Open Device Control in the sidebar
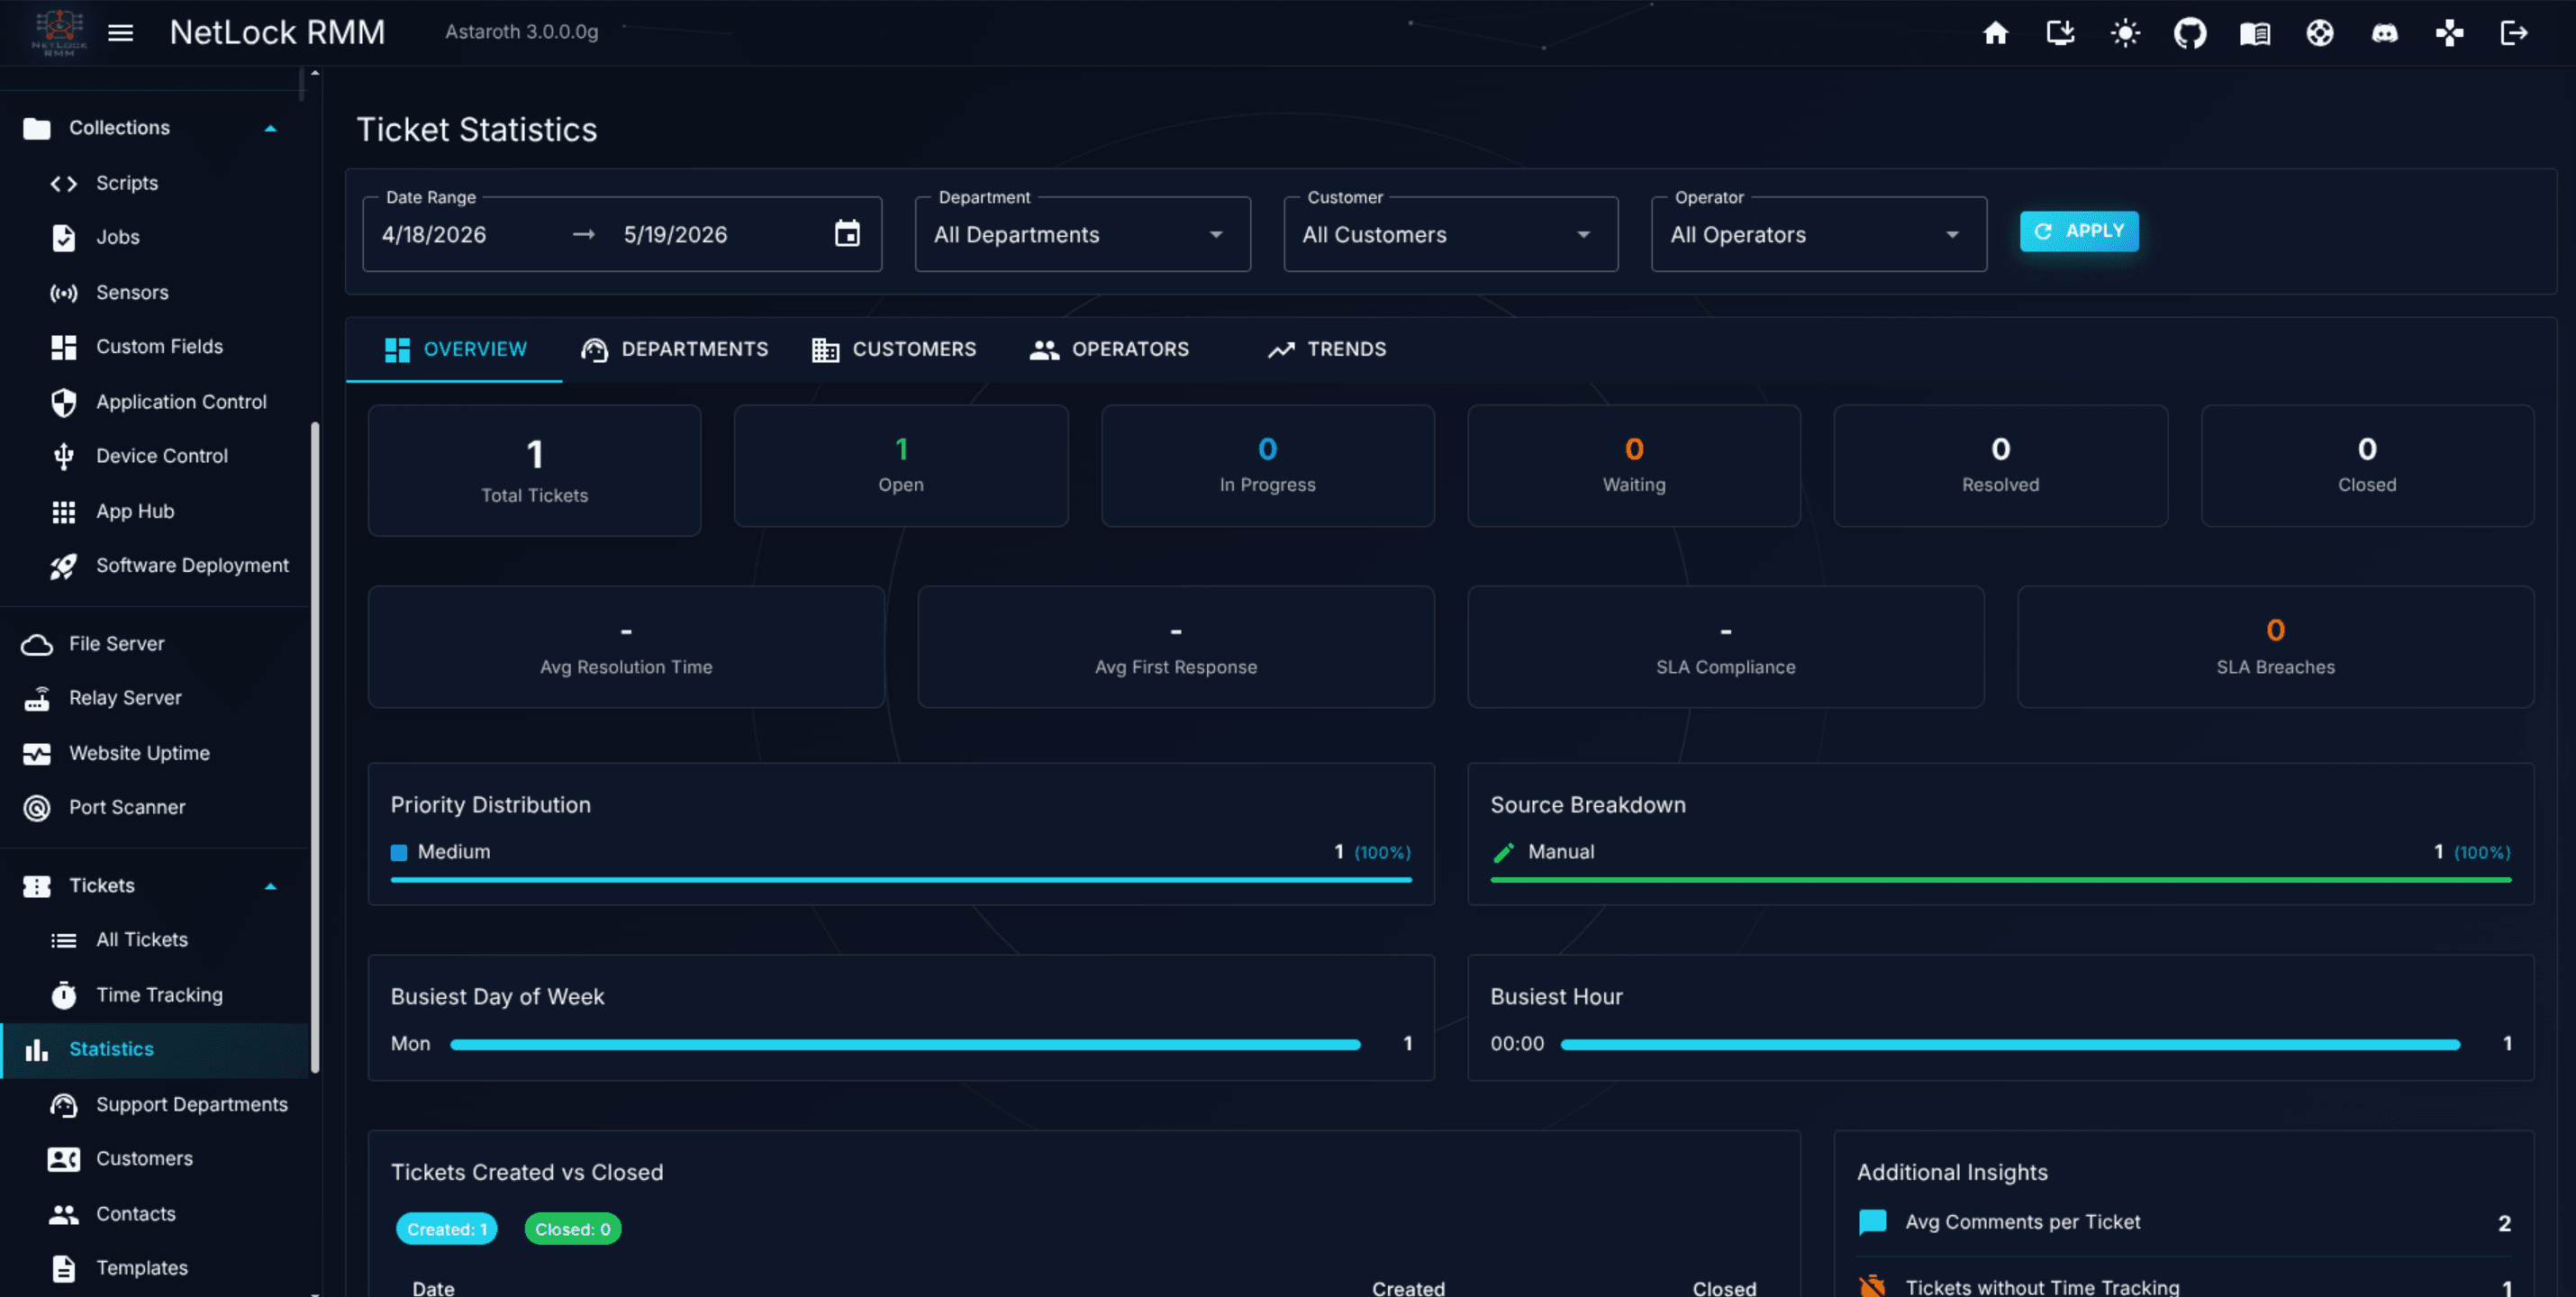Image resolution: width=2576 pixels, height=1297 pixels. pyautogui.click(x=155, y=455)
